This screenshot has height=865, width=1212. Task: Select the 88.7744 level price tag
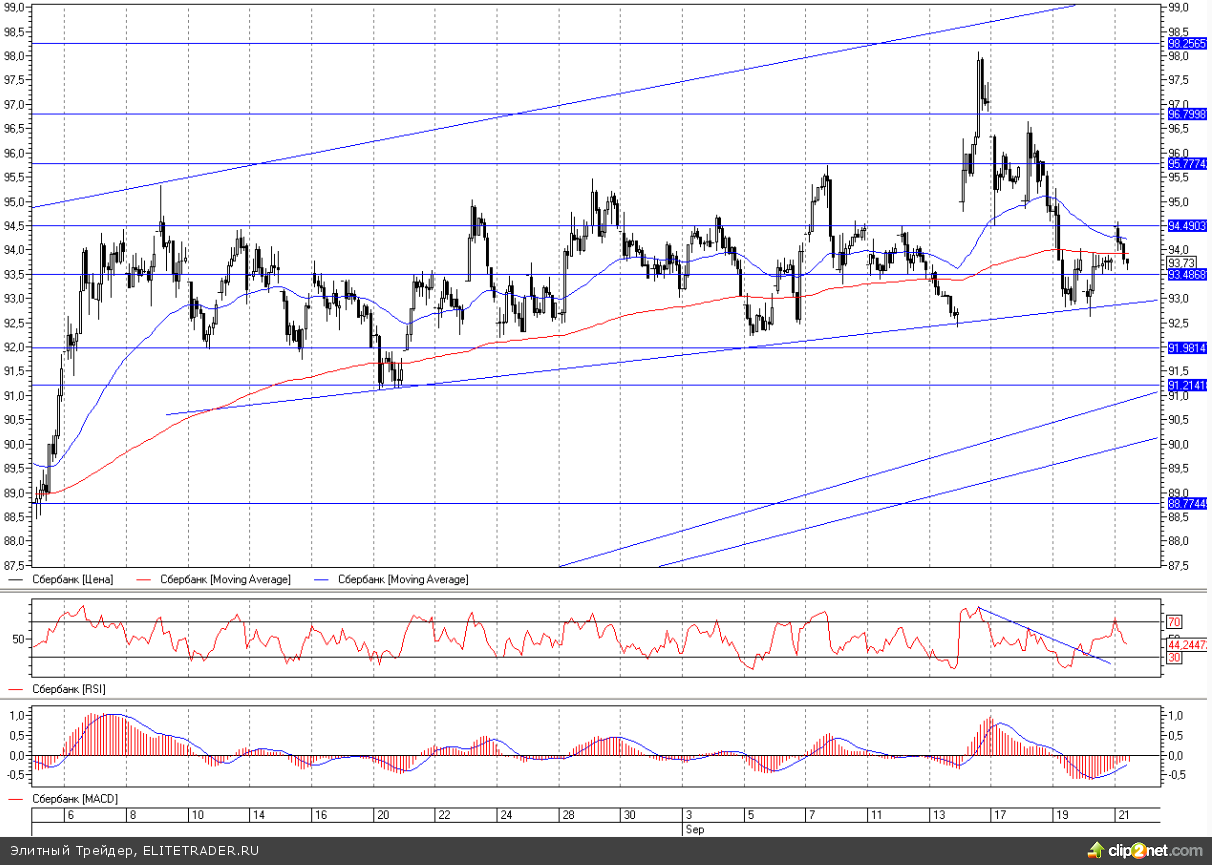click(1186, 504)
